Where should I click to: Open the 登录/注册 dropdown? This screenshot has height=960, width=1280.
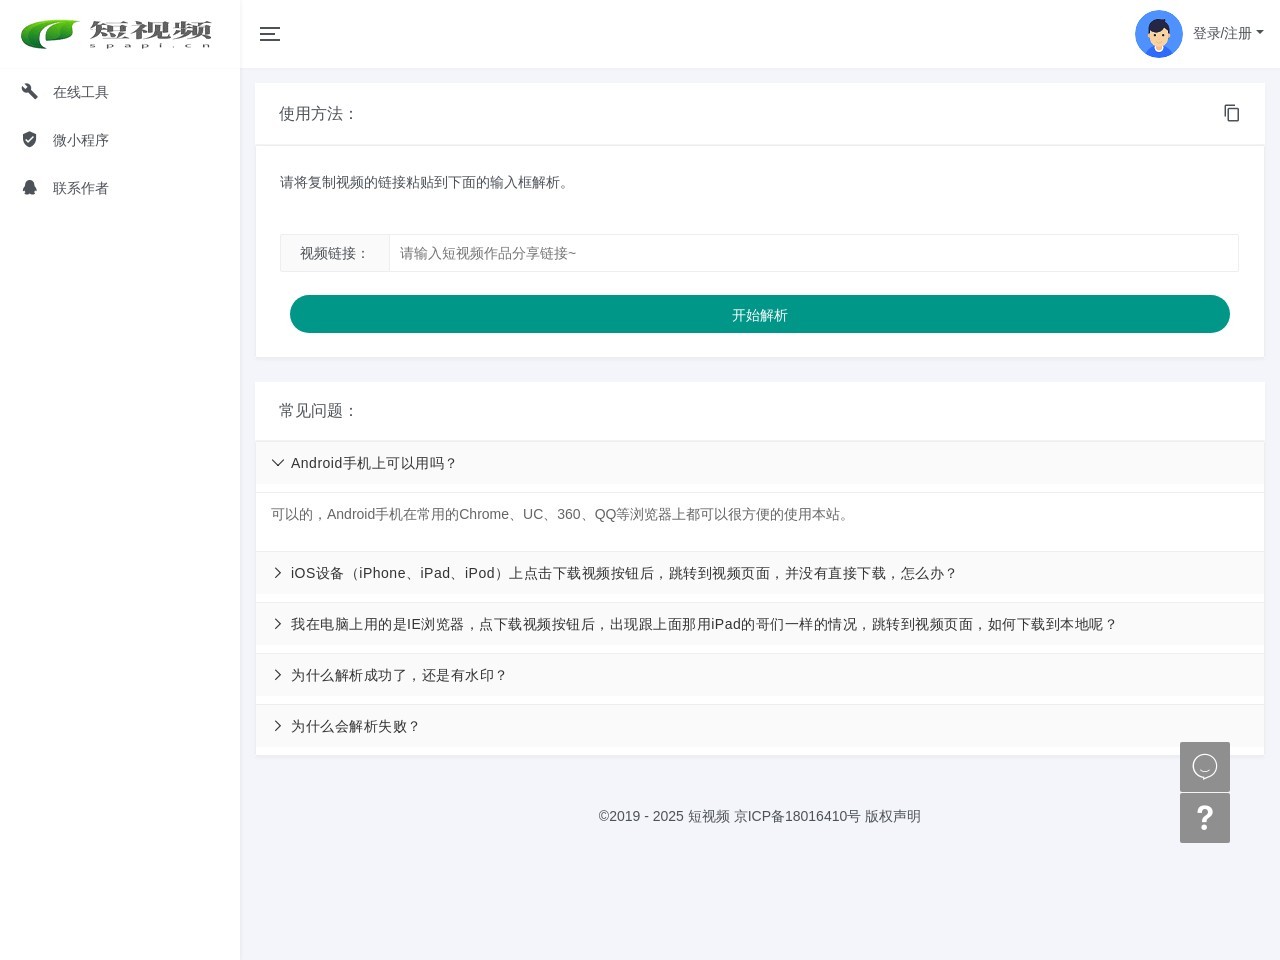(1227, 33)
